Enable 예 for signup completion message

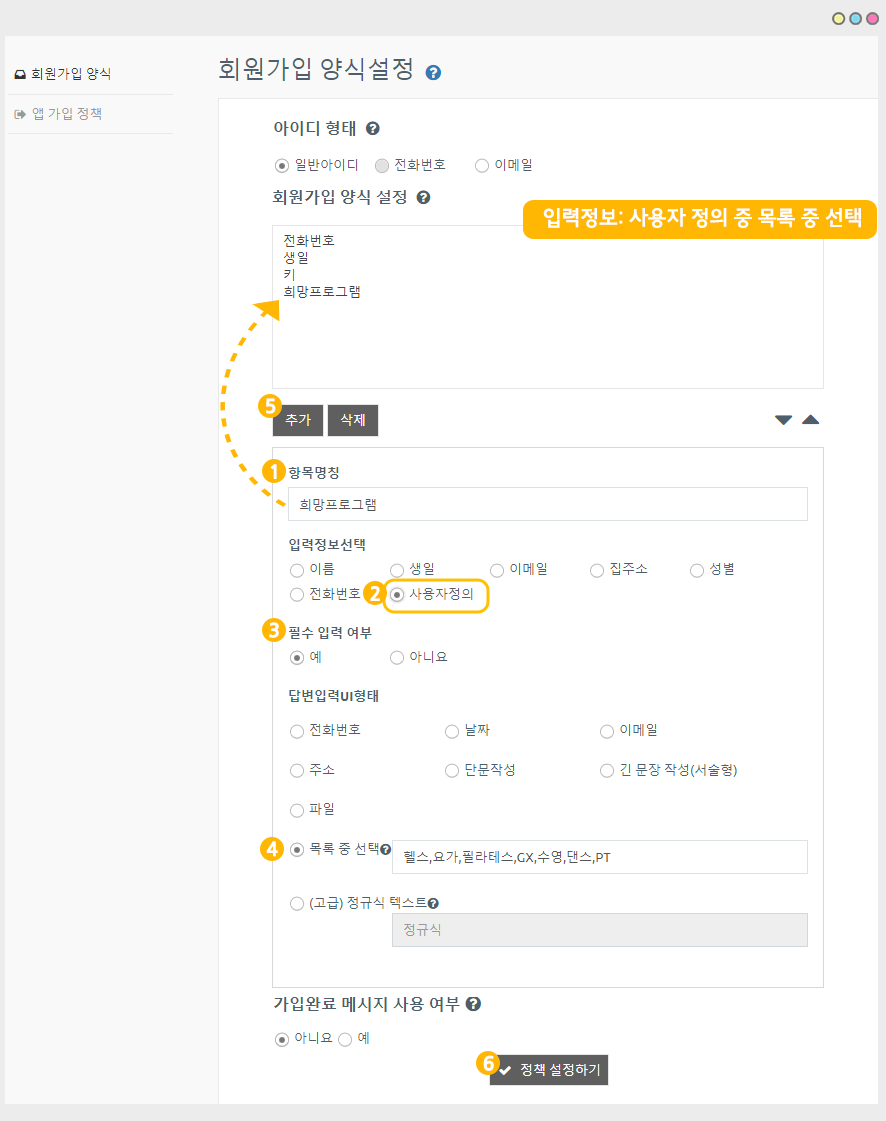(345, 1039)
